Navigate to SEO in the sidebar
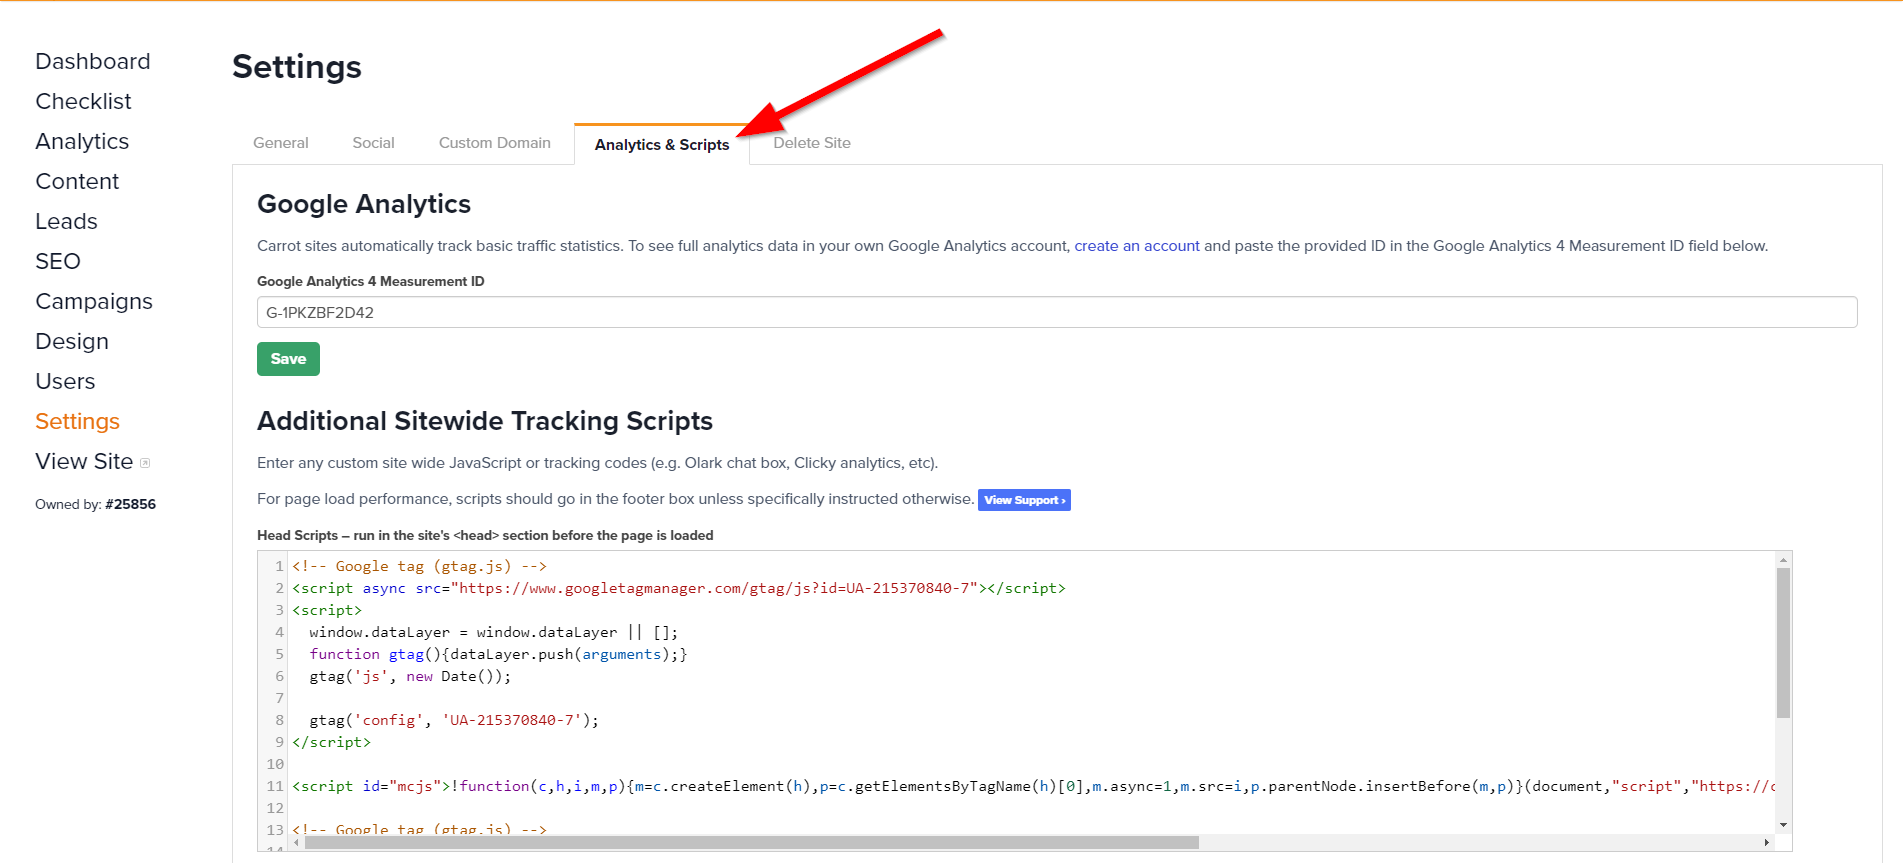 click(57, 261)
